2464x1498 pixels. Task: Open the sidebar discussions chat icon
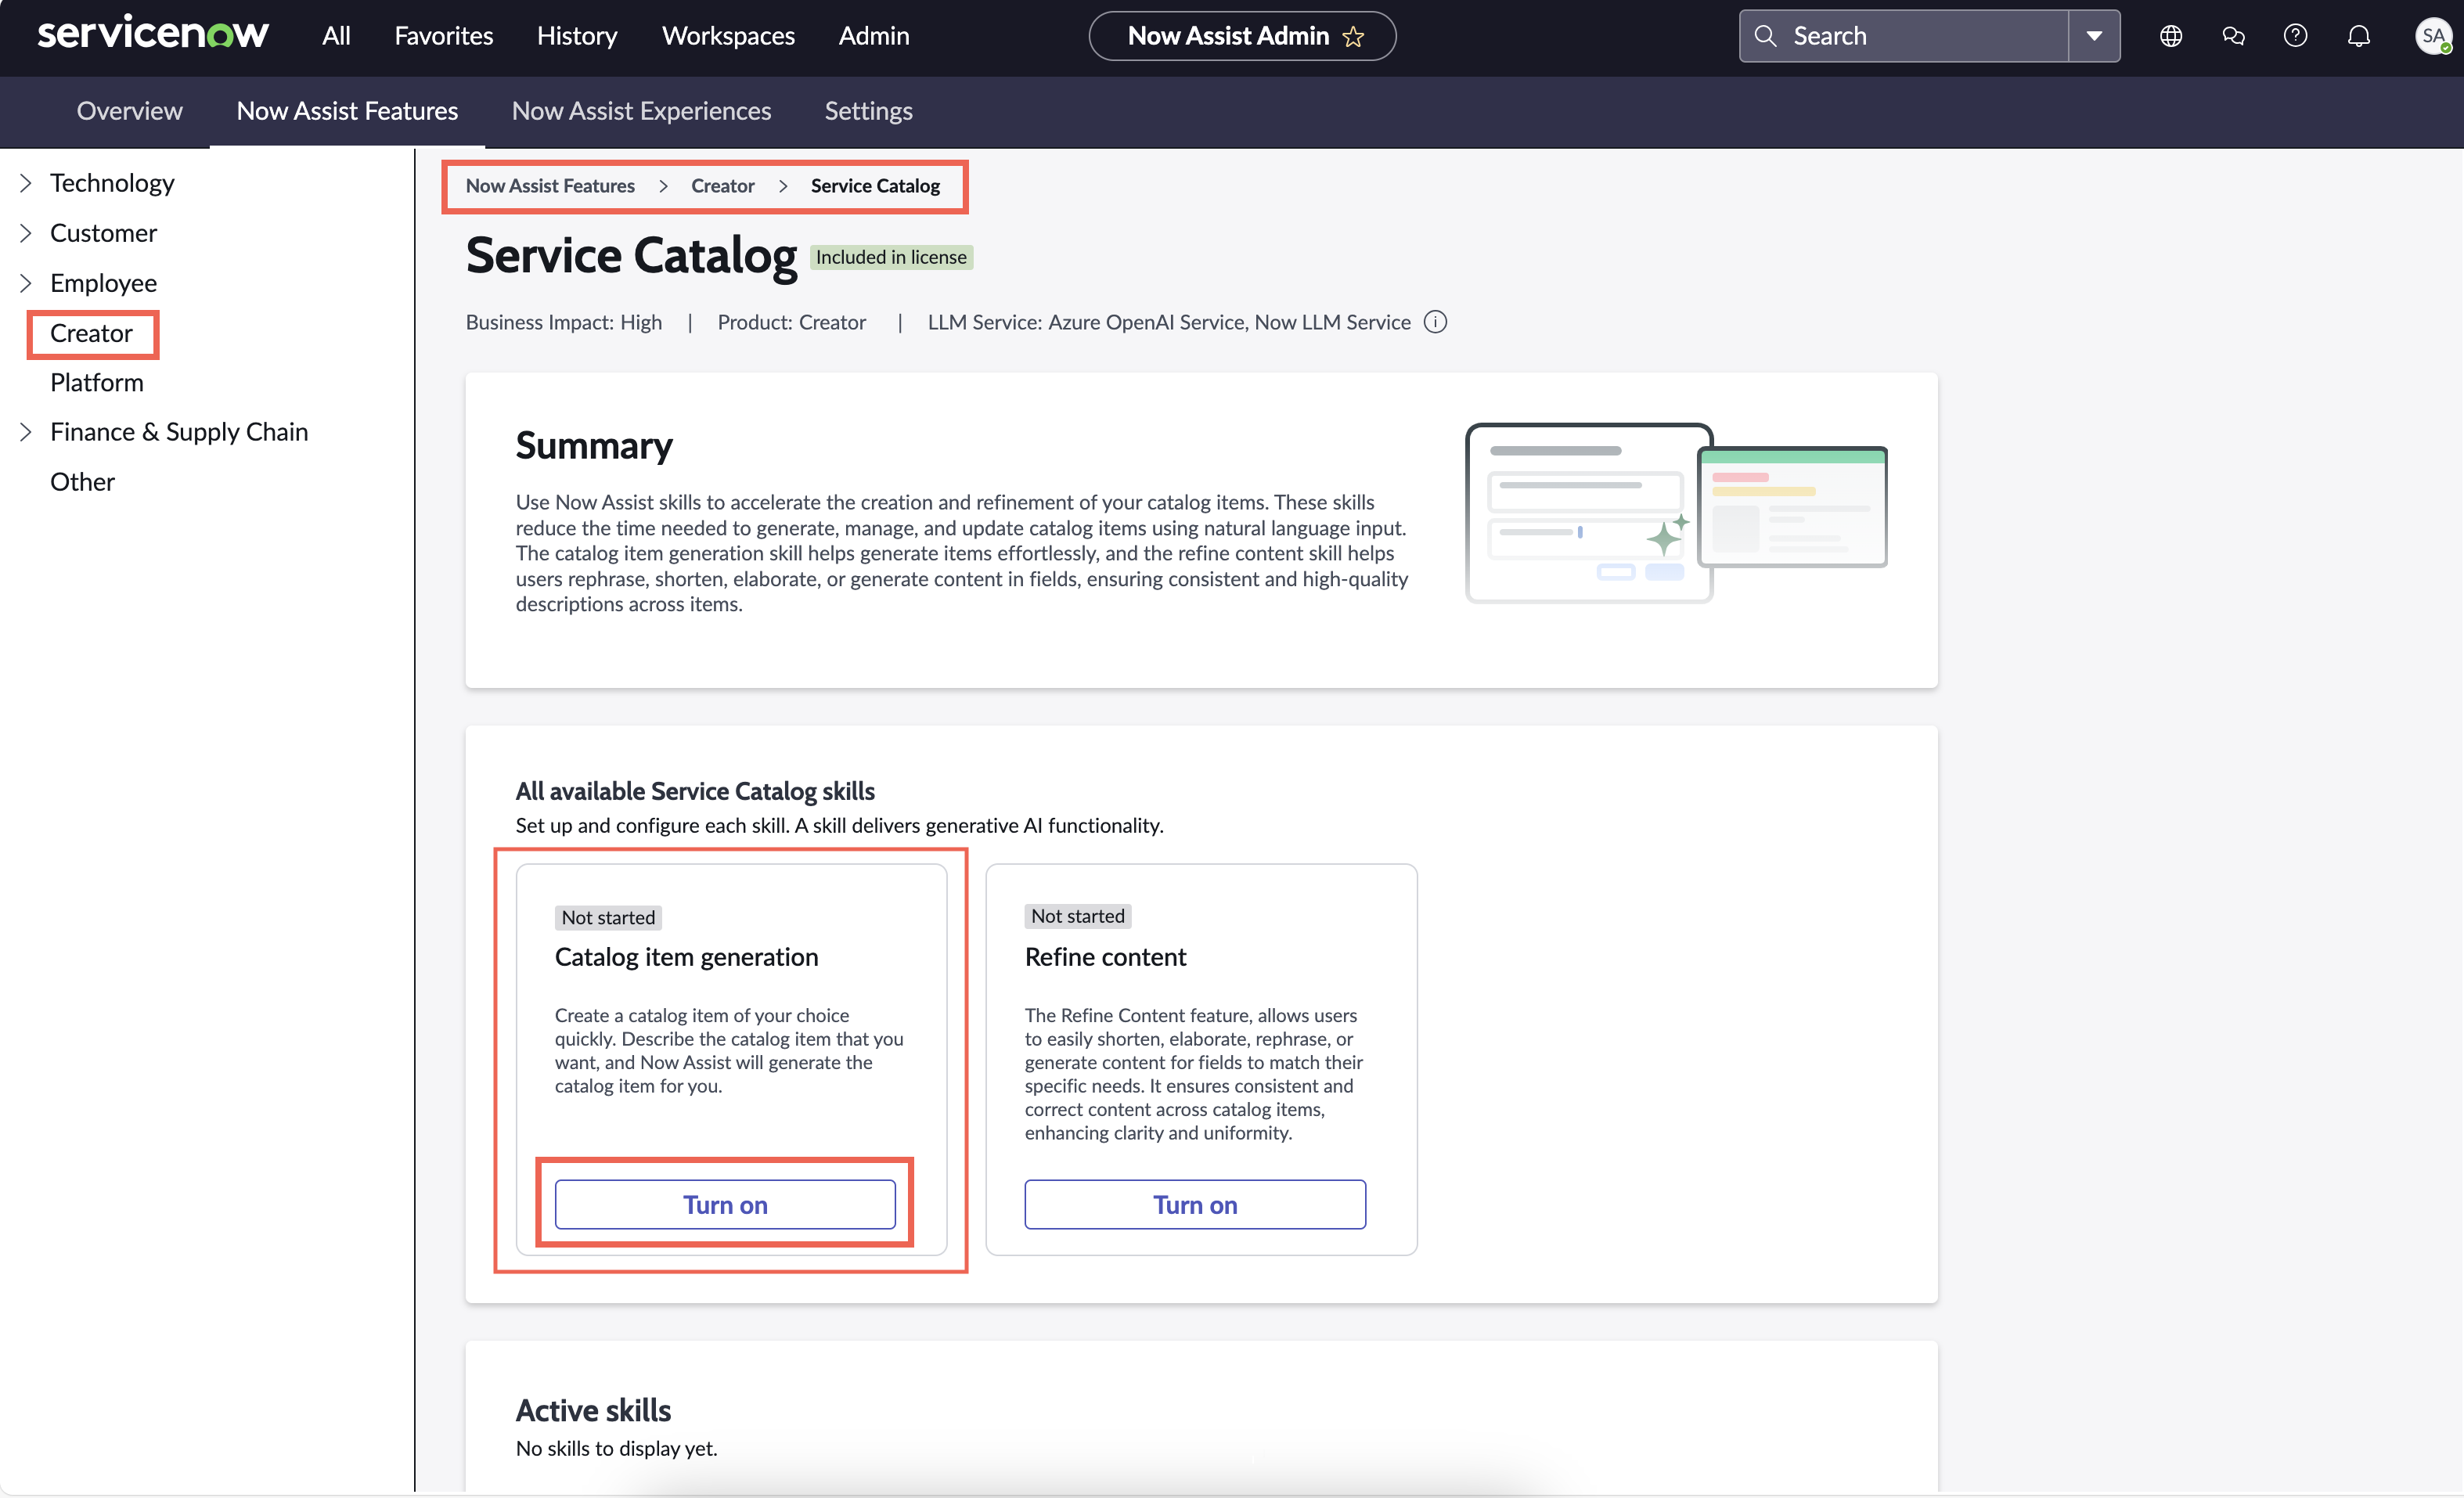(2233, 36)
